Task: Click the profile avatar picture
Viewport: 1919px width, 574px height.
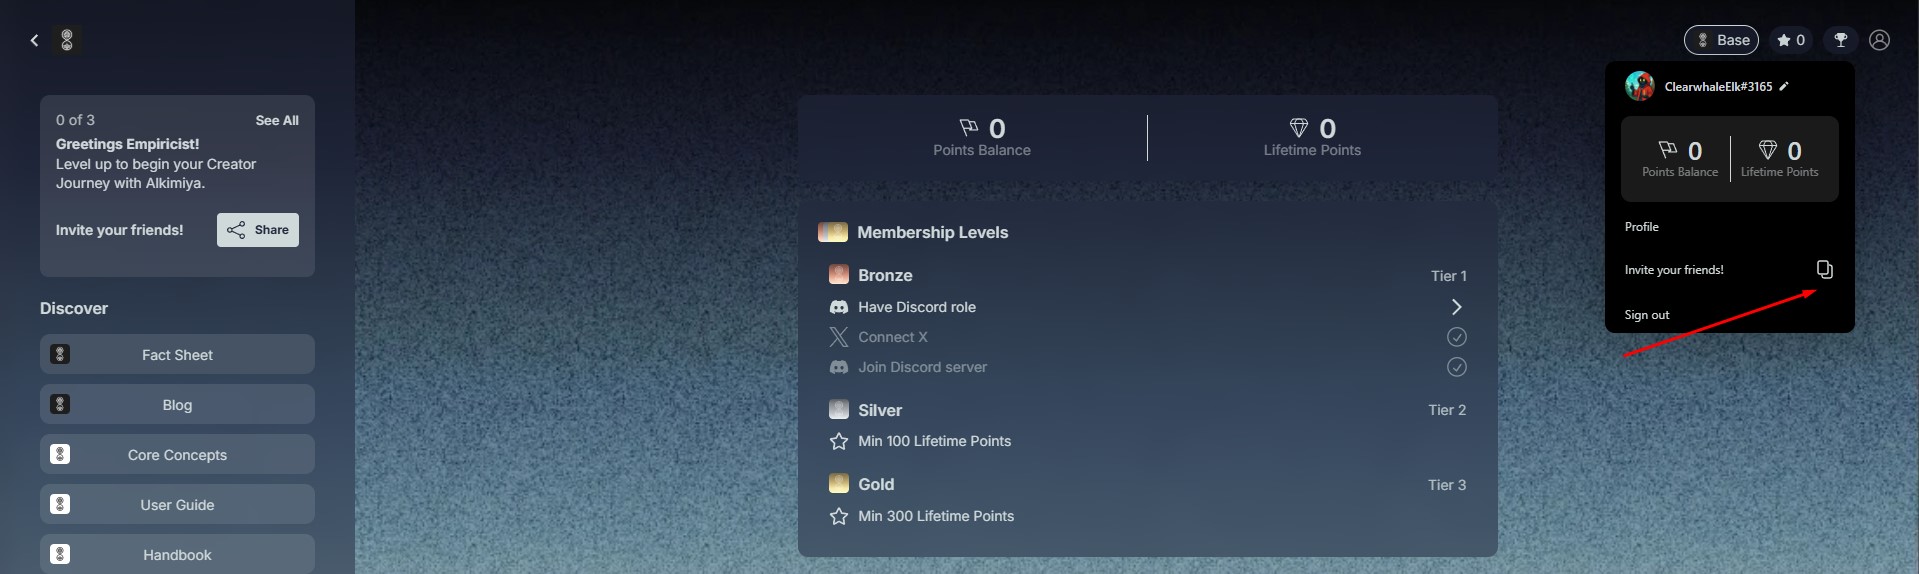Action: click(x=1640, y=87)
